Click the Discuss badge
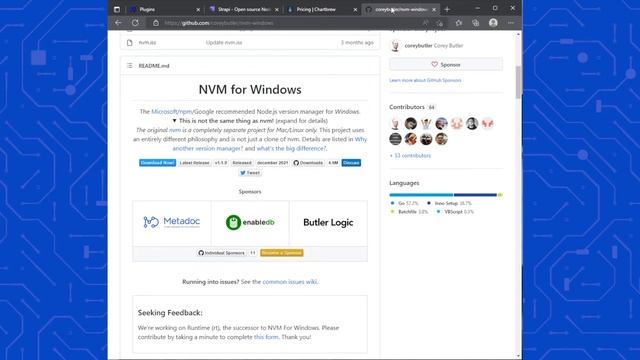This screenshot has height=360, width=640. tap(351, 162)
